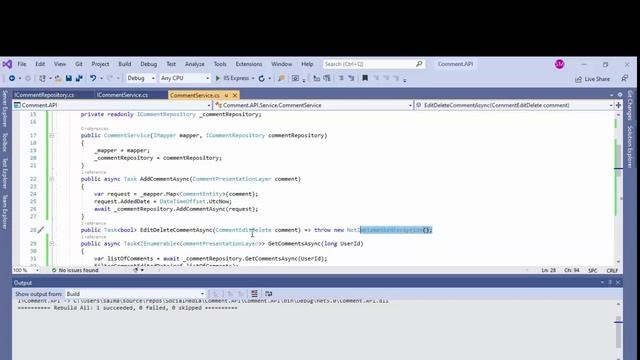Open Comment.API.Service.CommentService type dropdown

pos(313,105)
